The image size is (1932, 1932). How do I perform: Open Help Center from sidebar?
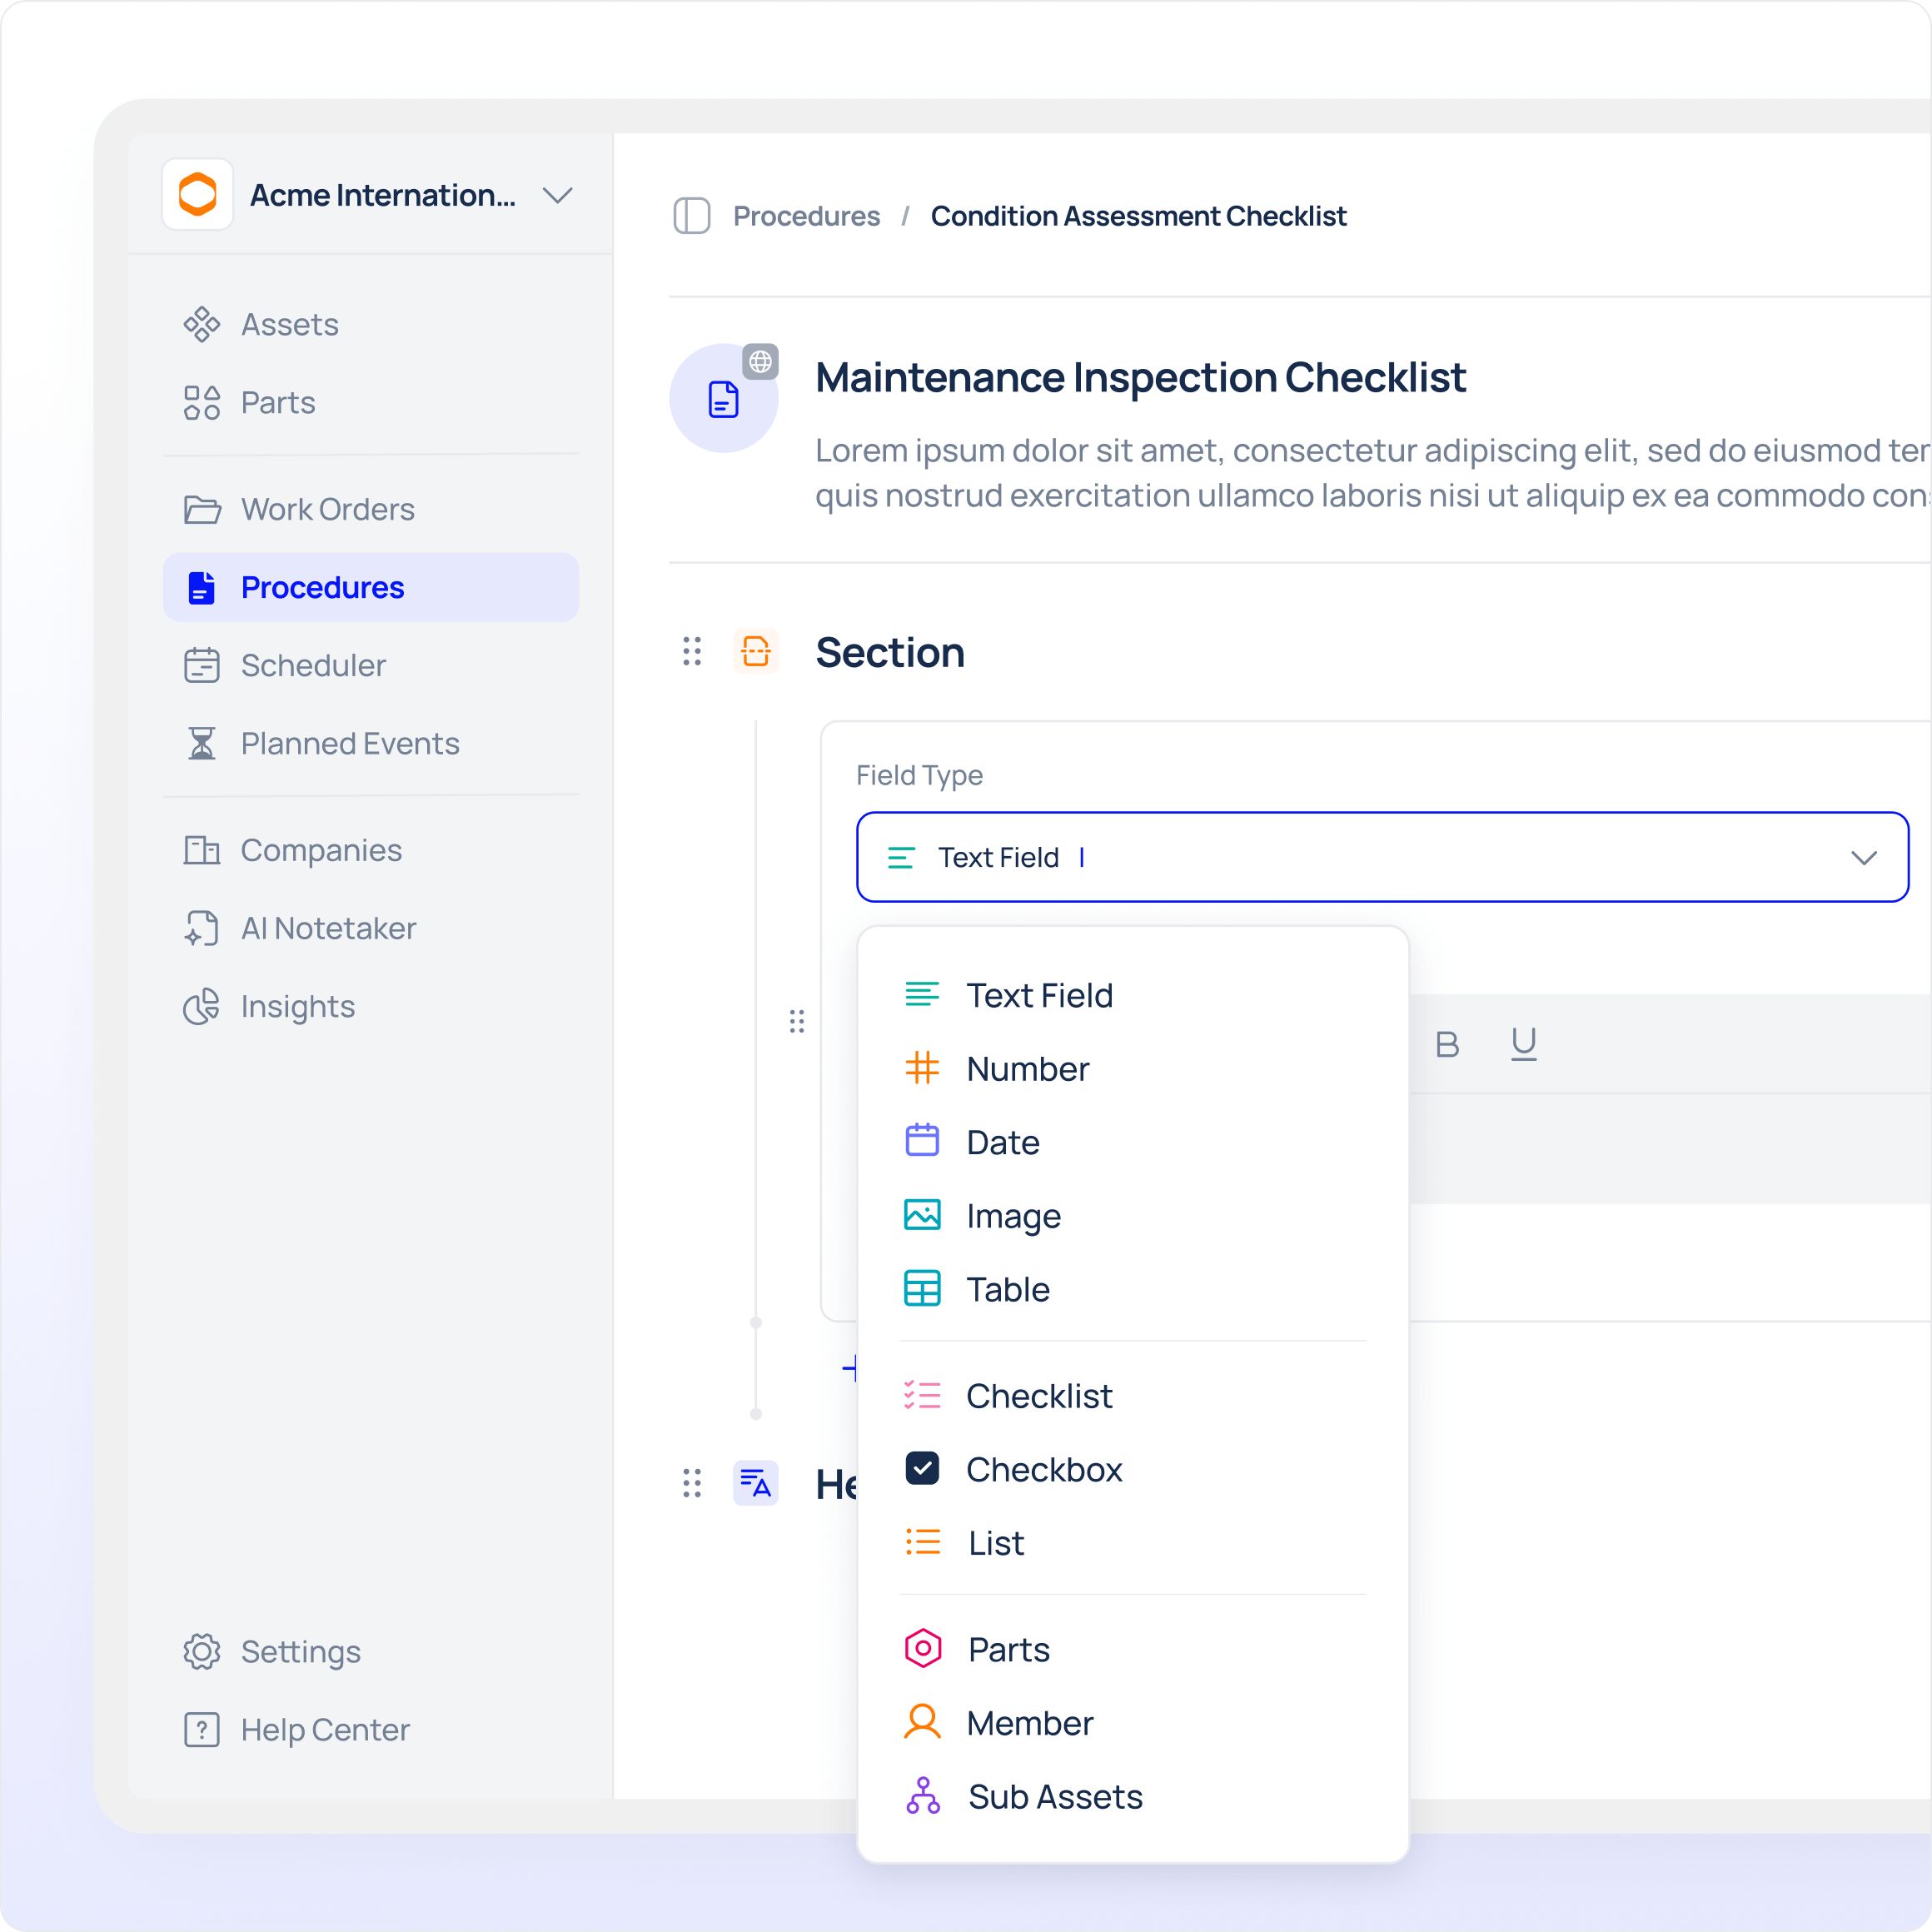point(324,1730)
